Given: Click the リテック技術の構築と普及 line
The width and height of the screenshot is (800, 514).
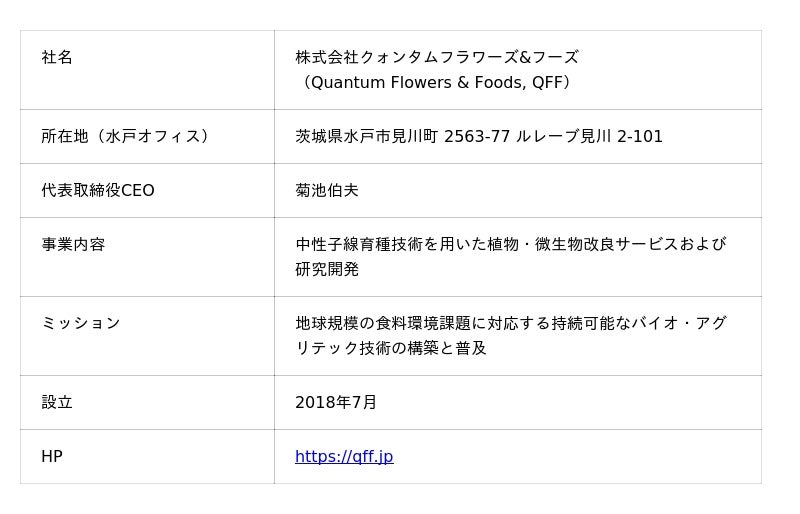Looking at the screenshot, I should (x=391, y=349).
